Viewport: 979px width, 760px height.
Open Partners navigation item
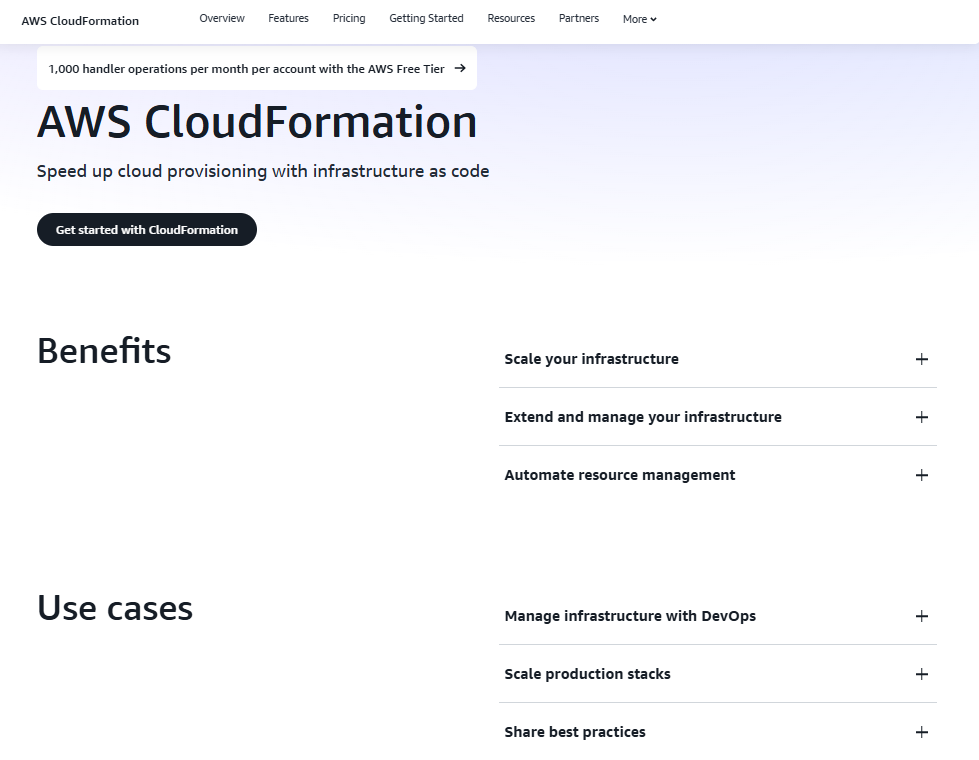(x=579, y=19)
